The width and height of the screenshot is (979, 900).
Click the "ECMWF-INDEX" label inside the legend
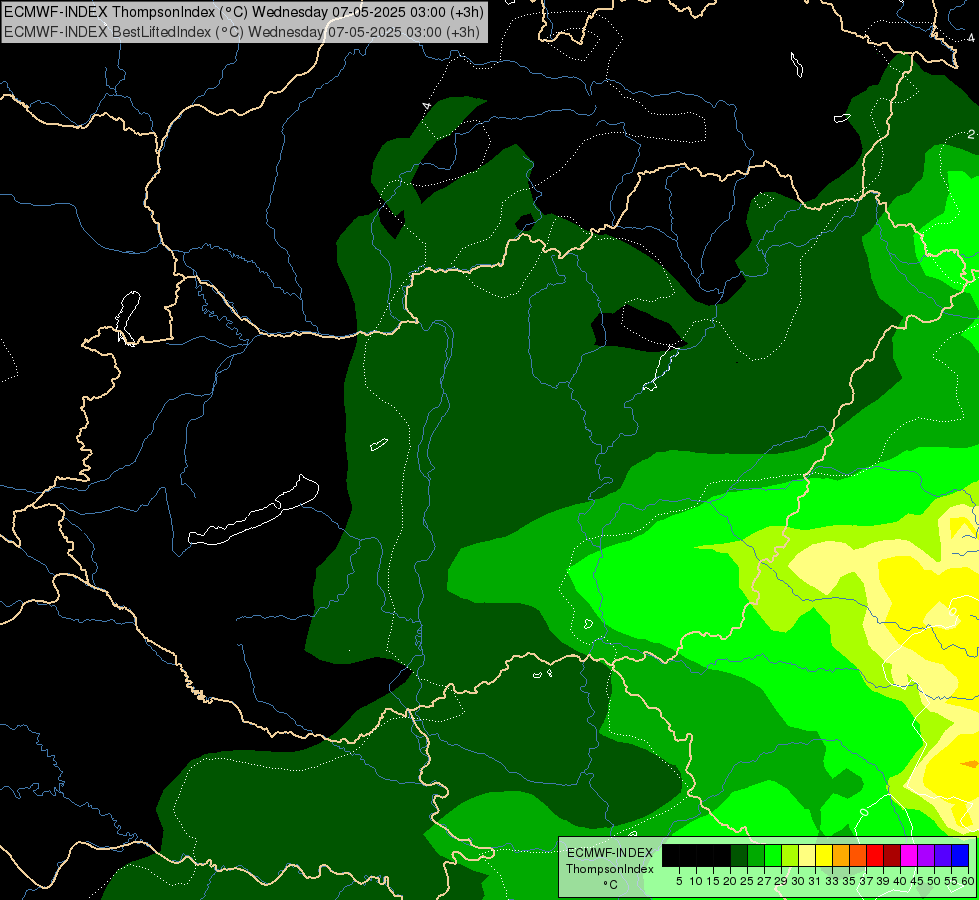(610, 853)
